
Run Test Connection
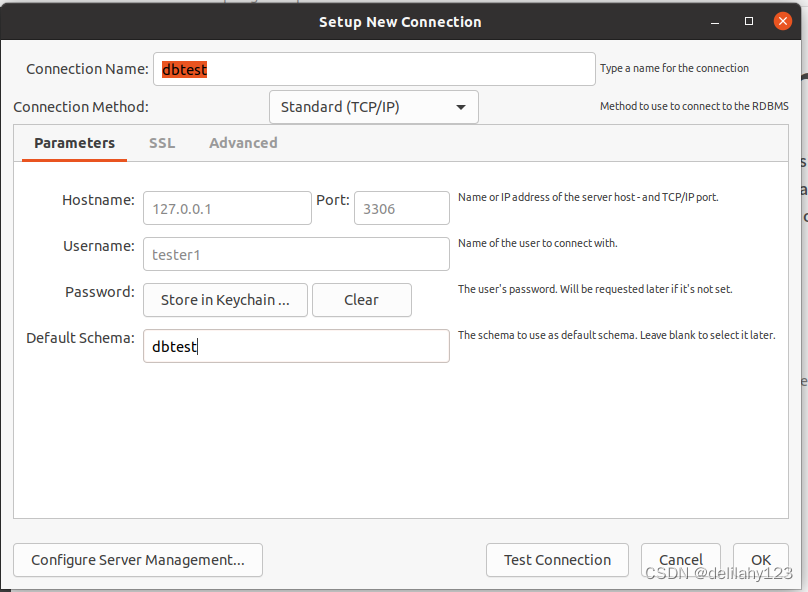[x=557, y=560]
